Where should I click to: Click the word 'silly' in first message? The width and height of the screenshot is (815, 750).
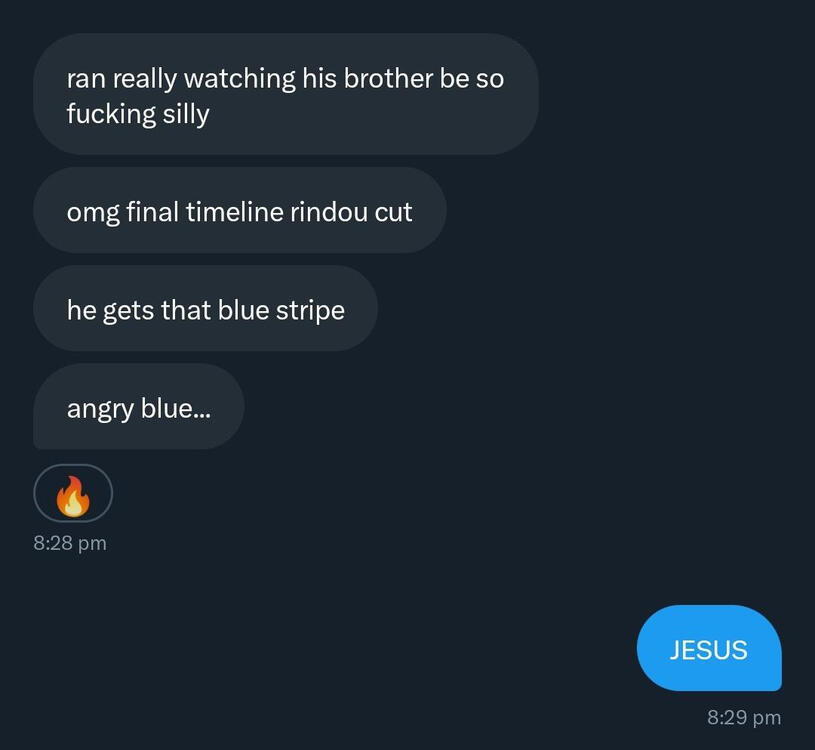pyautogui.click(x=186, y=114)
